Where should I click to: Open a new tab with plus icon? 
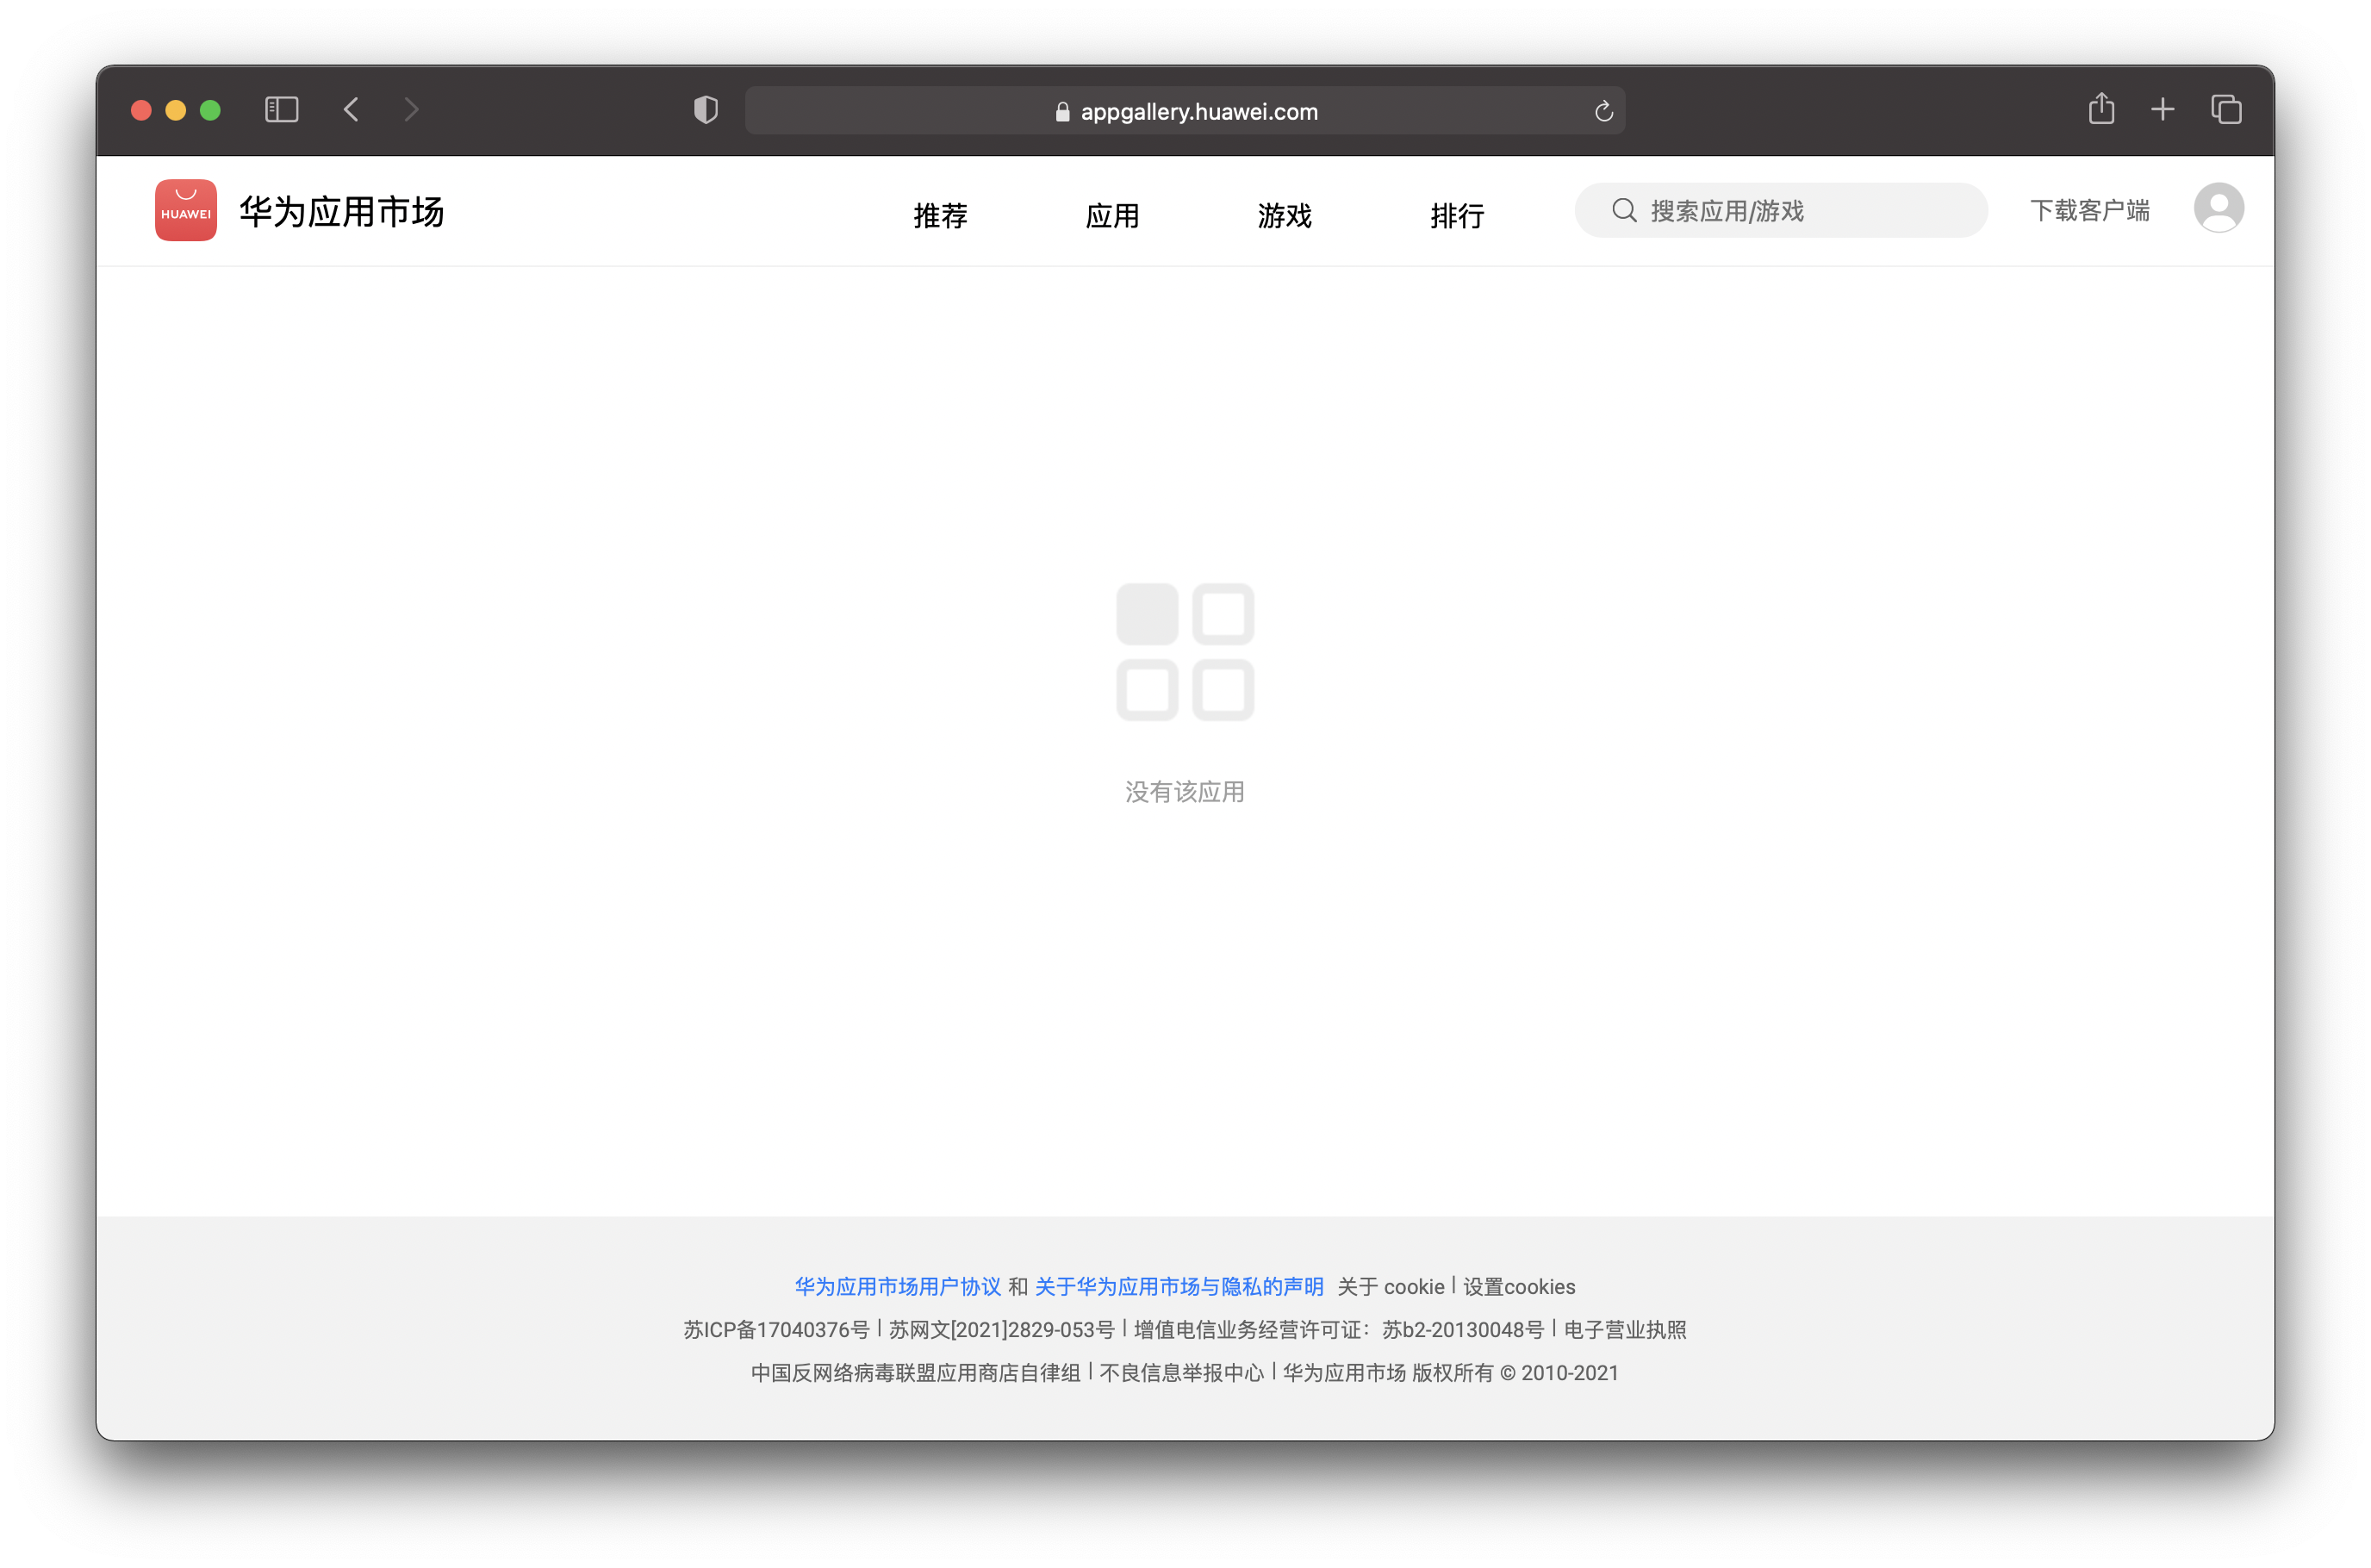click(2162, 110)
